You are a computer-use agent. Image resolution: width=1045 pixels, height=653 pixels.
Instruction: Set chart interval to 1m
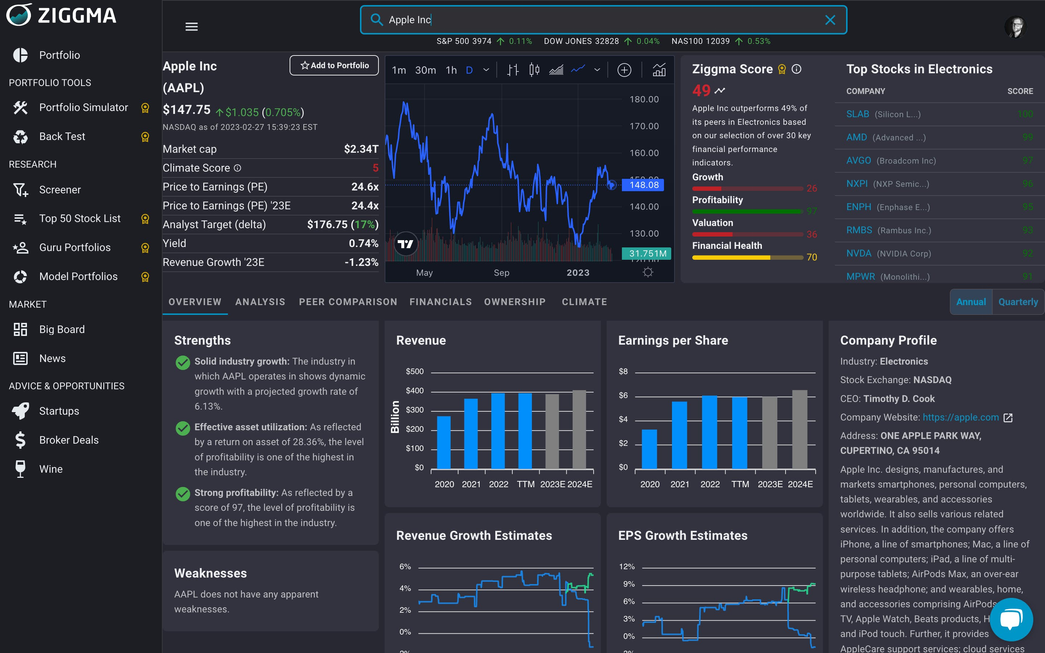[x=399, y=70]
